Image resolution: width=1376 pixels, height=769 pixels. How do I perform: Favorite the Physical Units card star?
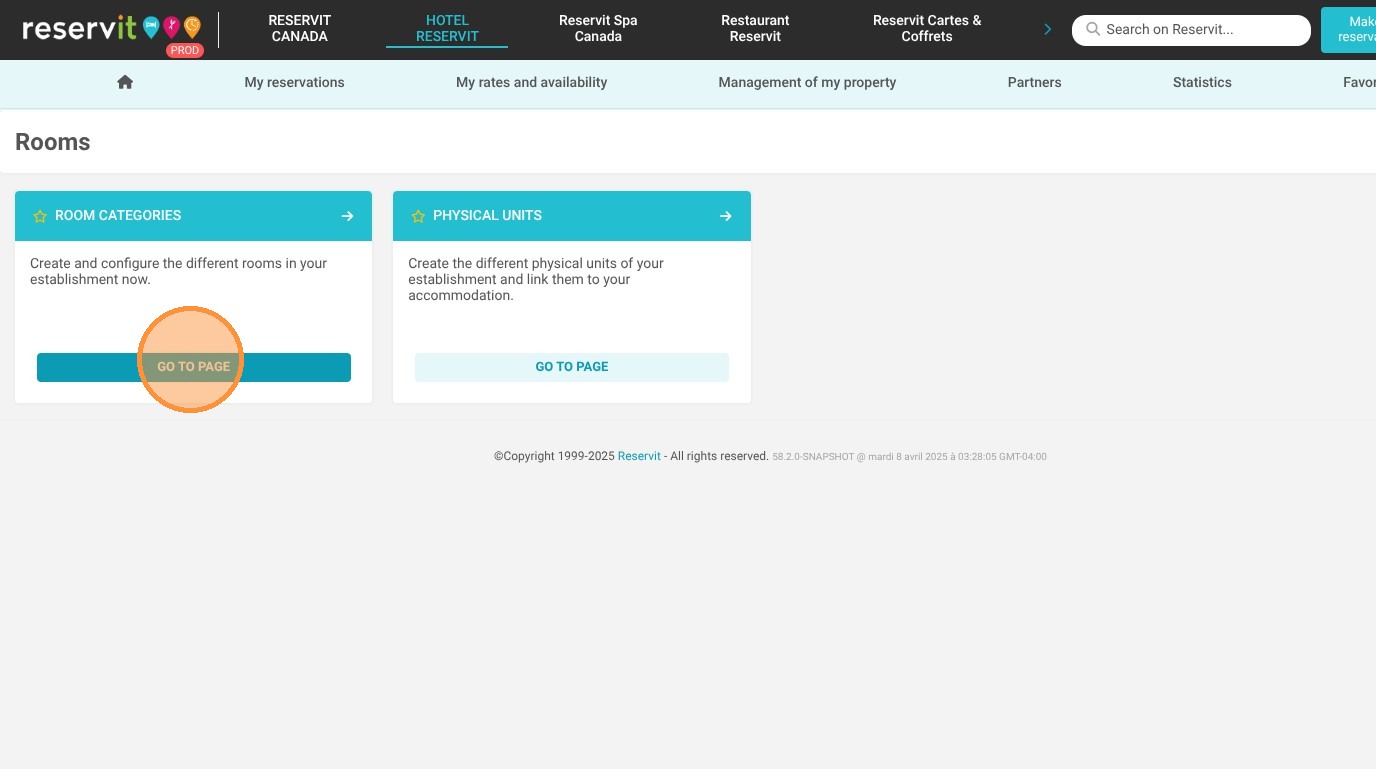coord(418,216)
